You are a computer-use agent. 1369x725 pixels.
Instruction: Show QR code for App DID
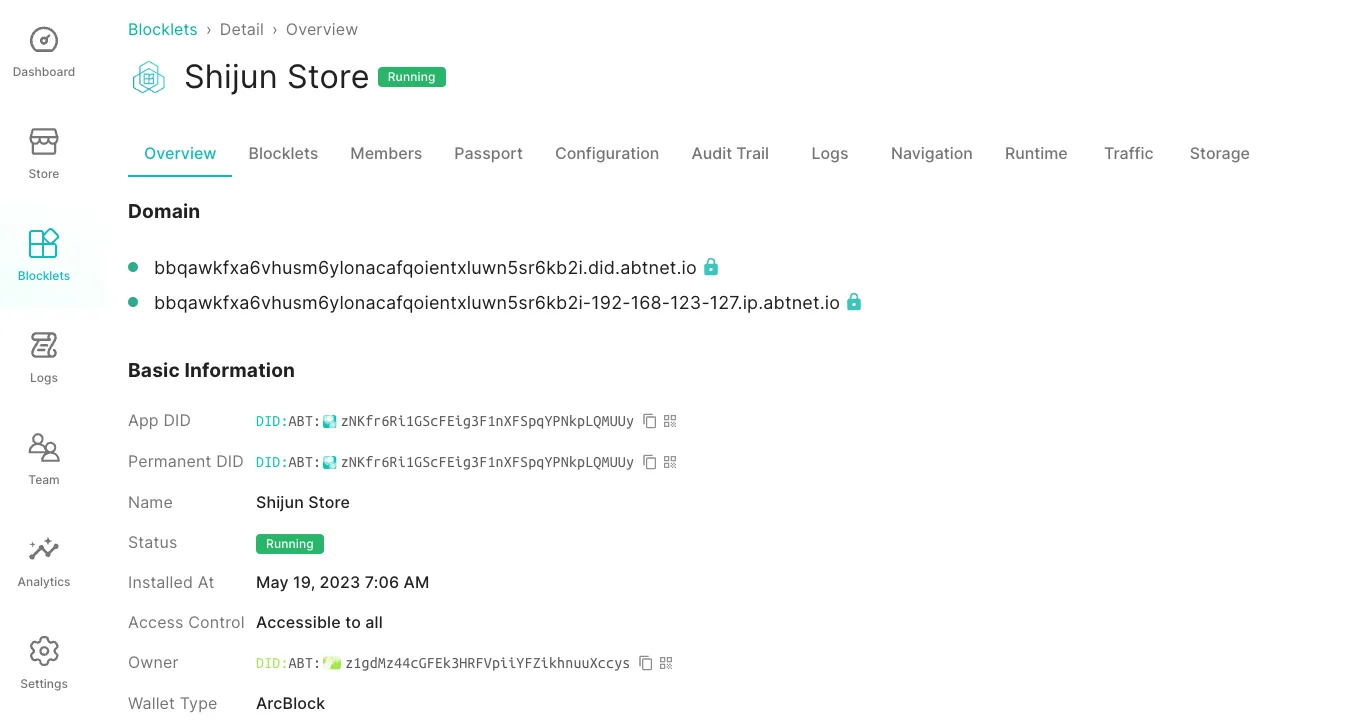pyautogui.click(x=670, y=421)
